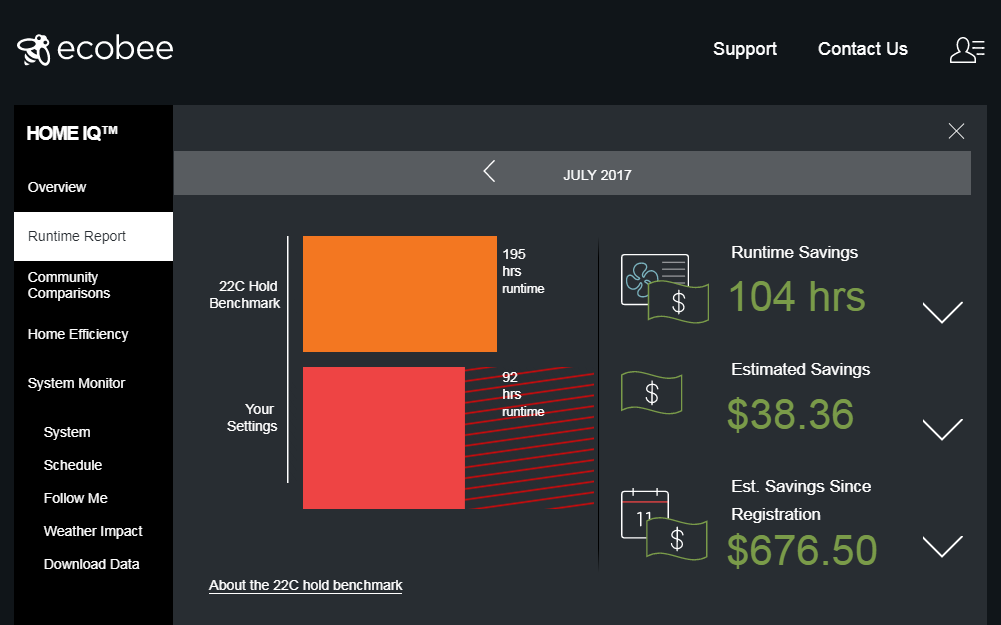
Task: Select the Runtime Report menu item
Action: pyautogui.click(x=77, y=237)
